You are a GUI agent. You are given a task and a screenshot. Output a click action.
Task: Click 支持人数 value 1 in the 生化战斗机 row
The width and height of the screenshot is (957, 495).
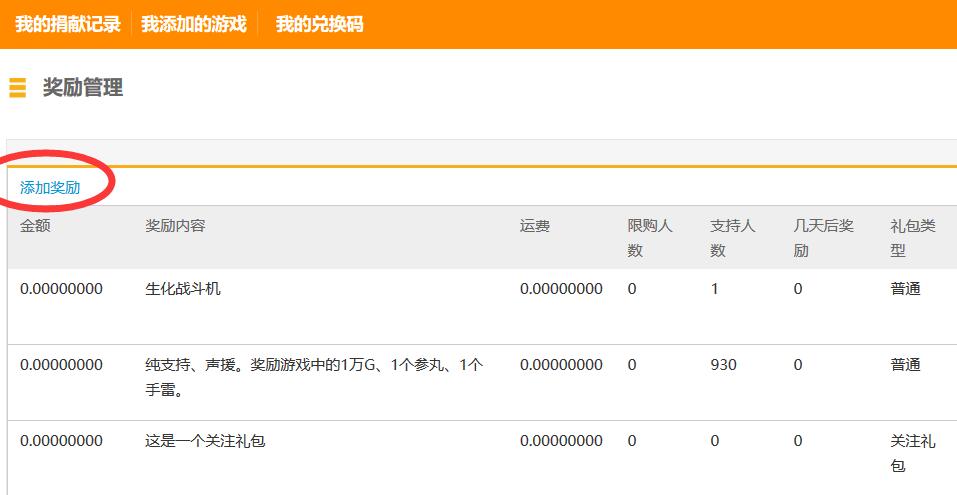click(x=715, y=289)
